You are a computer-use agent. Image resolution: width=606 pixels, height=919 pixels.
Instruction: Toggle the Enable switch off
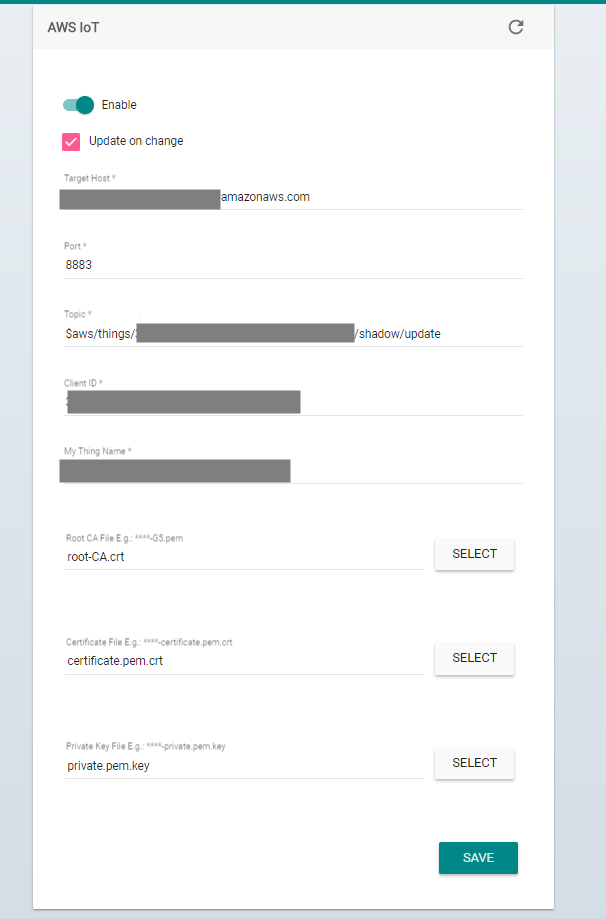[x=79, y=105]
